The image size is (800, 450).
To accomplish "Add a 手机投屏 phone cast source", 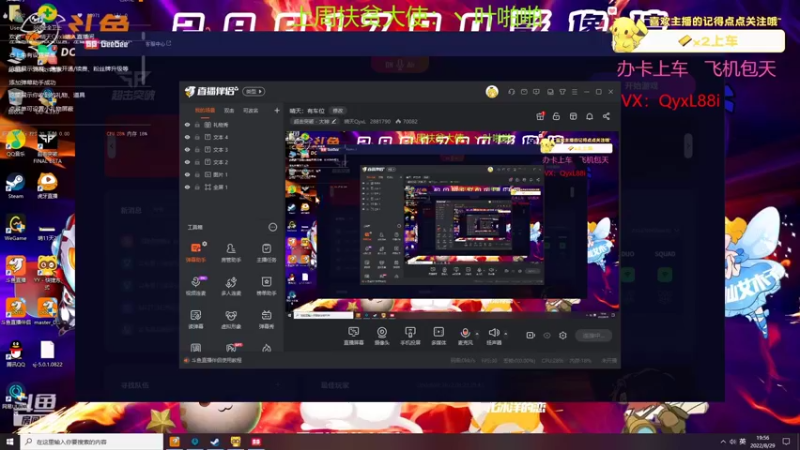I will [410, 336].
